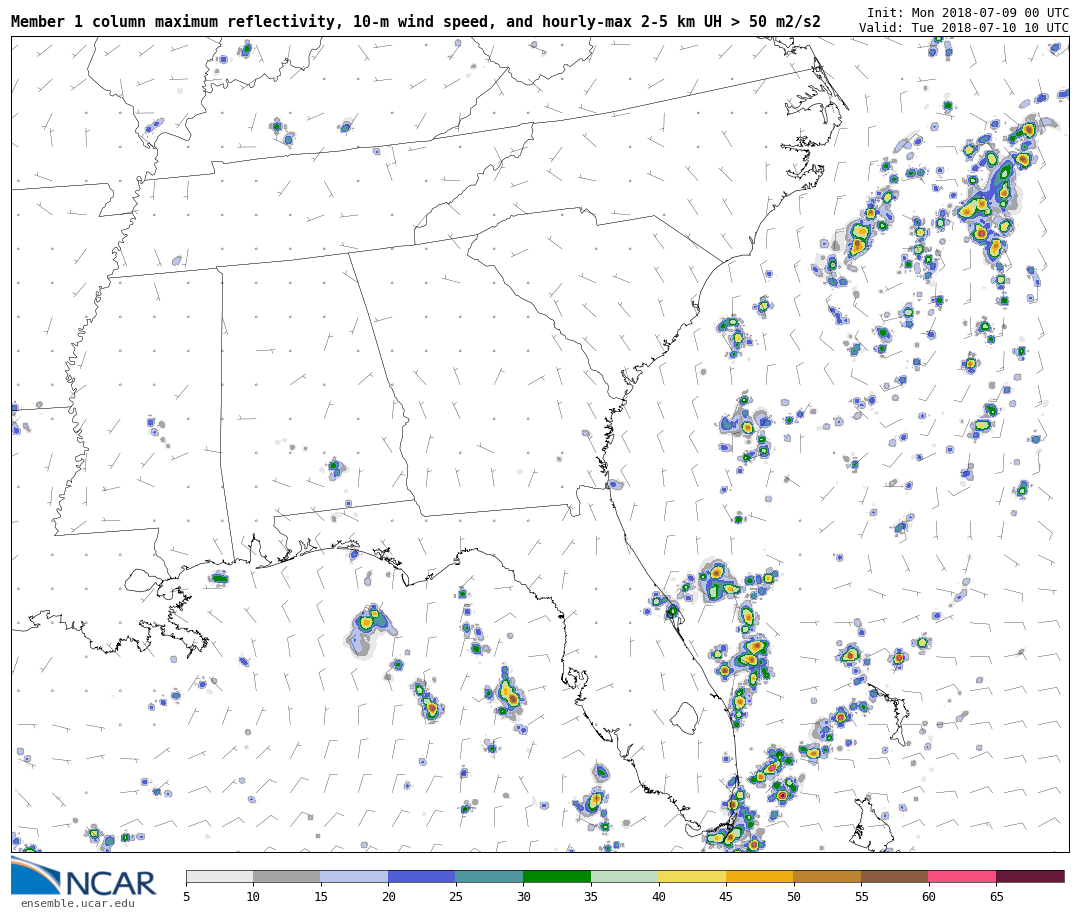Screen dimensions: 1080x915
Task: Click the yellow 40-45 colorbar segment
Action: 692,876
